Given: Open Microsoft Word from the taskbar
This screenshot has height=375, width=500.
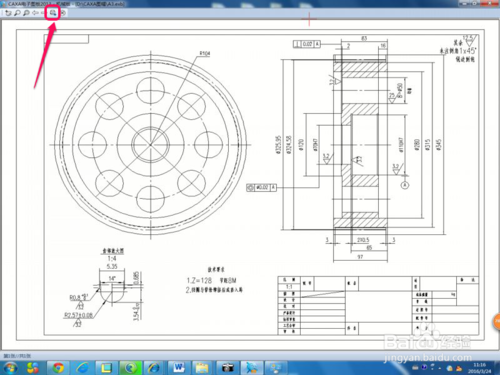Looking at the screenshot, I should pyautogui.click(x=179, y=368).
